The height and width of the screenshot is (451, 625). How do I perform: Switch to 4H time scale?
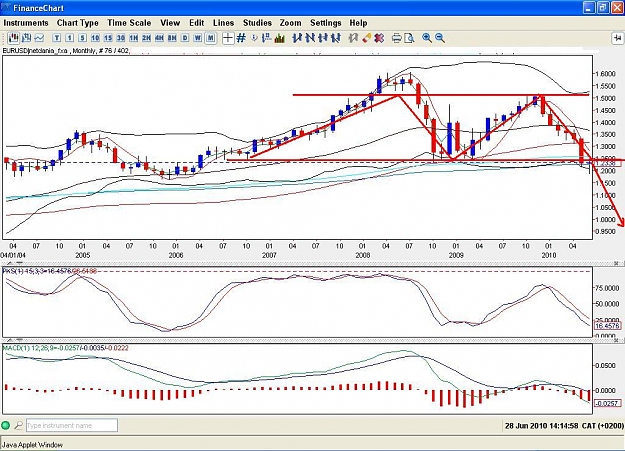[159, 38]
